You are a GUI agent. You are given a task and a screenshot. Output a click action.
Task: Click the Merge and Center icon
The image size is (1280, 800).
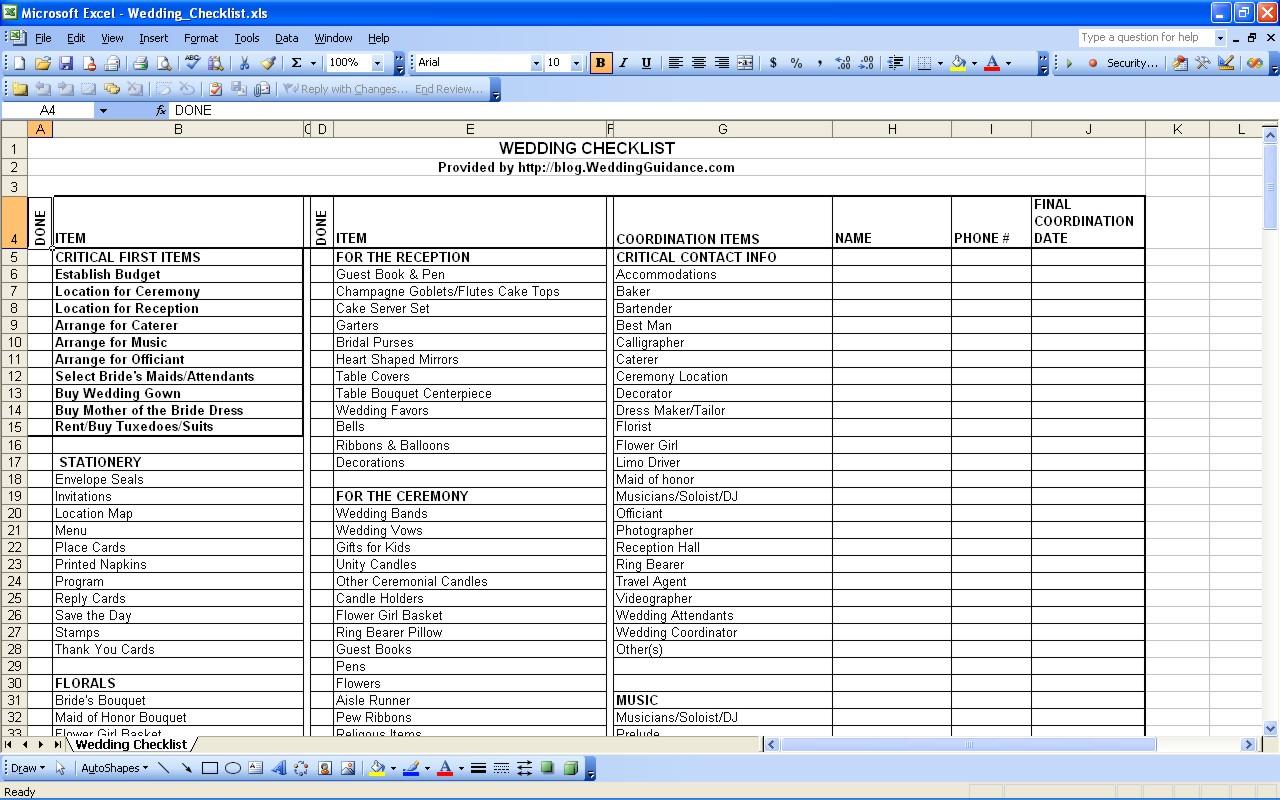(745, 63)
